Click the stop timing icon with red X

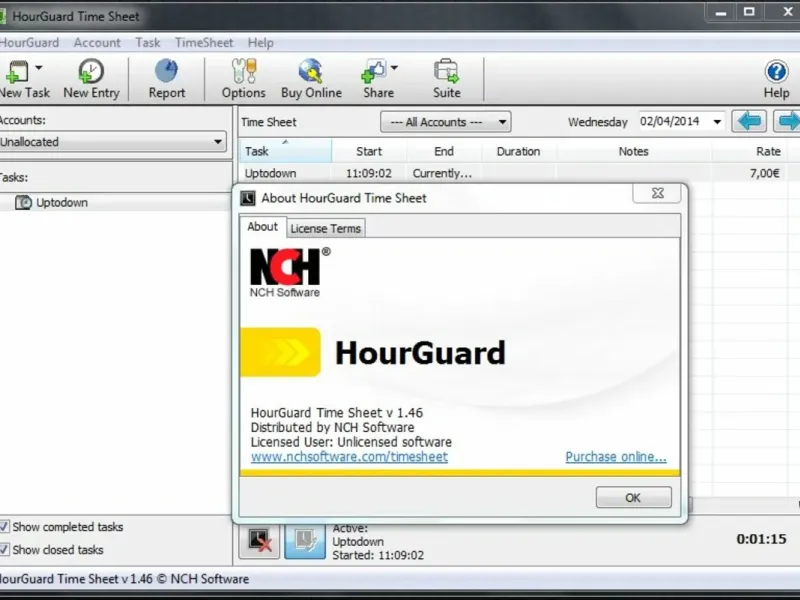tap(259, 541)
